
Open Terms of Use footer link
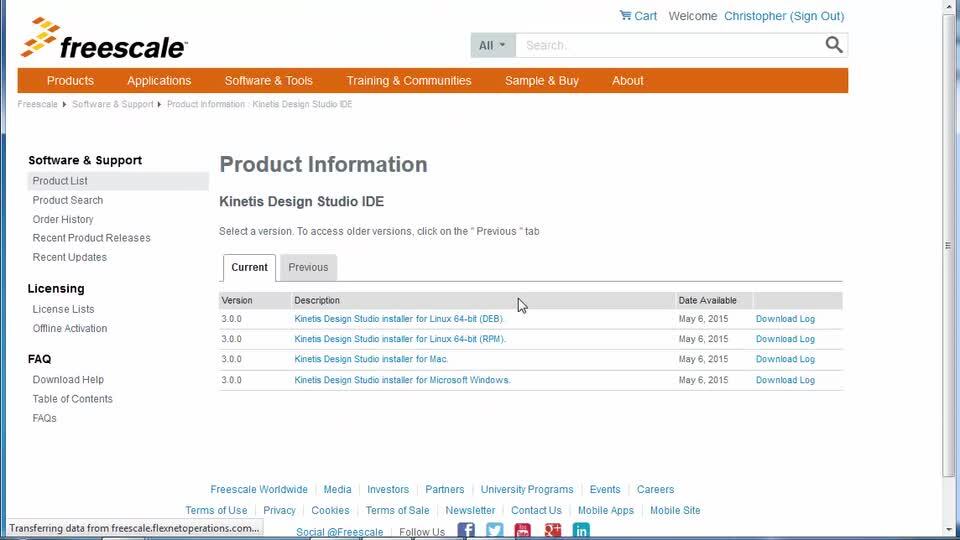(216, 511)
